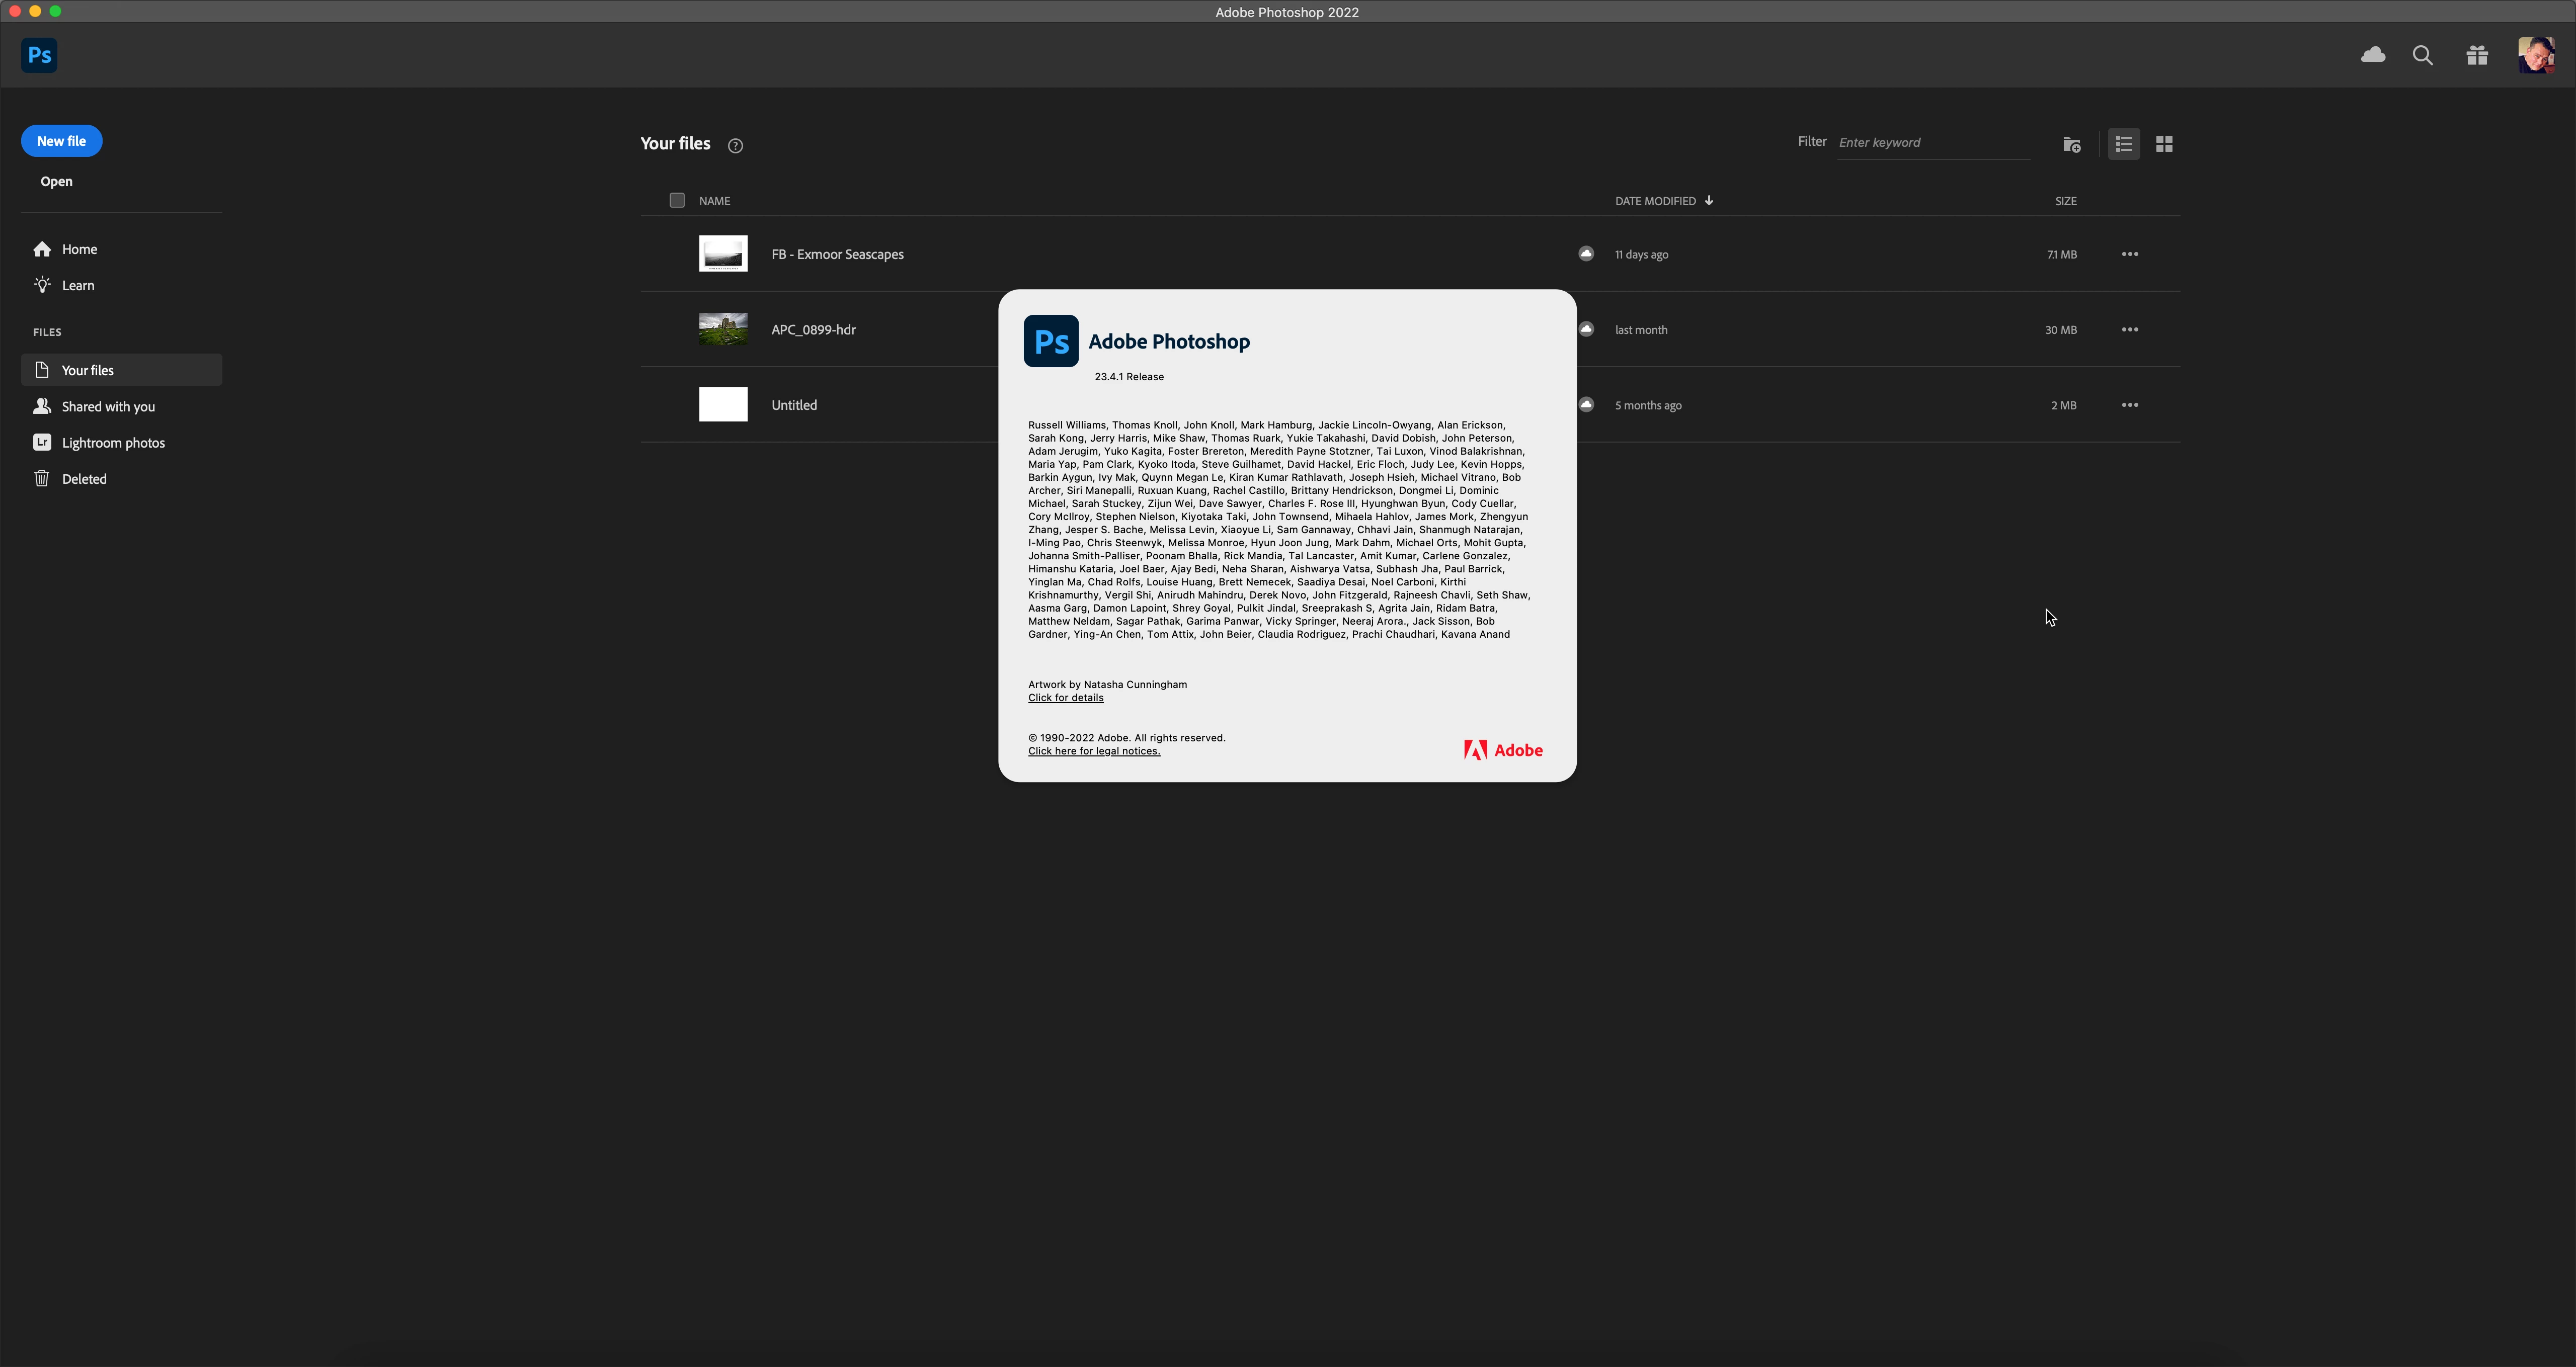Open the Deleted files section
Image resolution: width=2576 pixels, height=1367 pixels.
click(x=84, y=479)
